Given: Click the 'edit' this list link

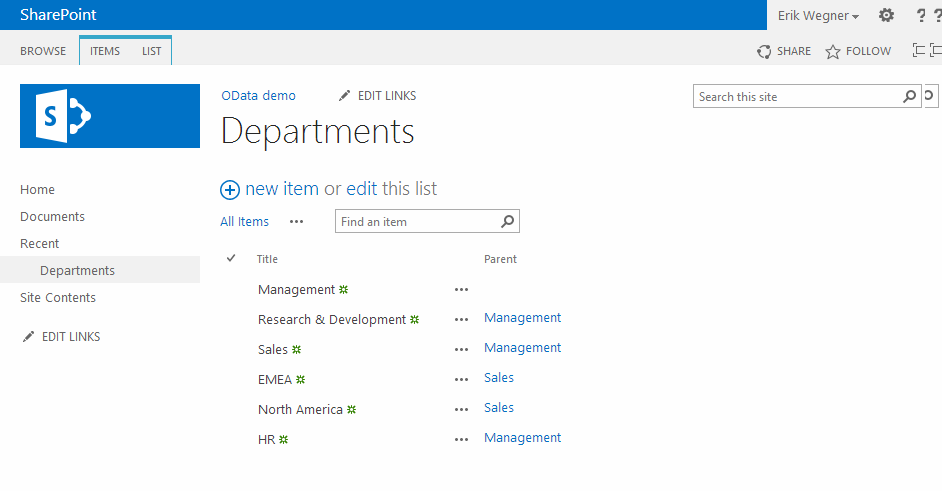Looking at the screenshot, I should (x=362, y=189).
